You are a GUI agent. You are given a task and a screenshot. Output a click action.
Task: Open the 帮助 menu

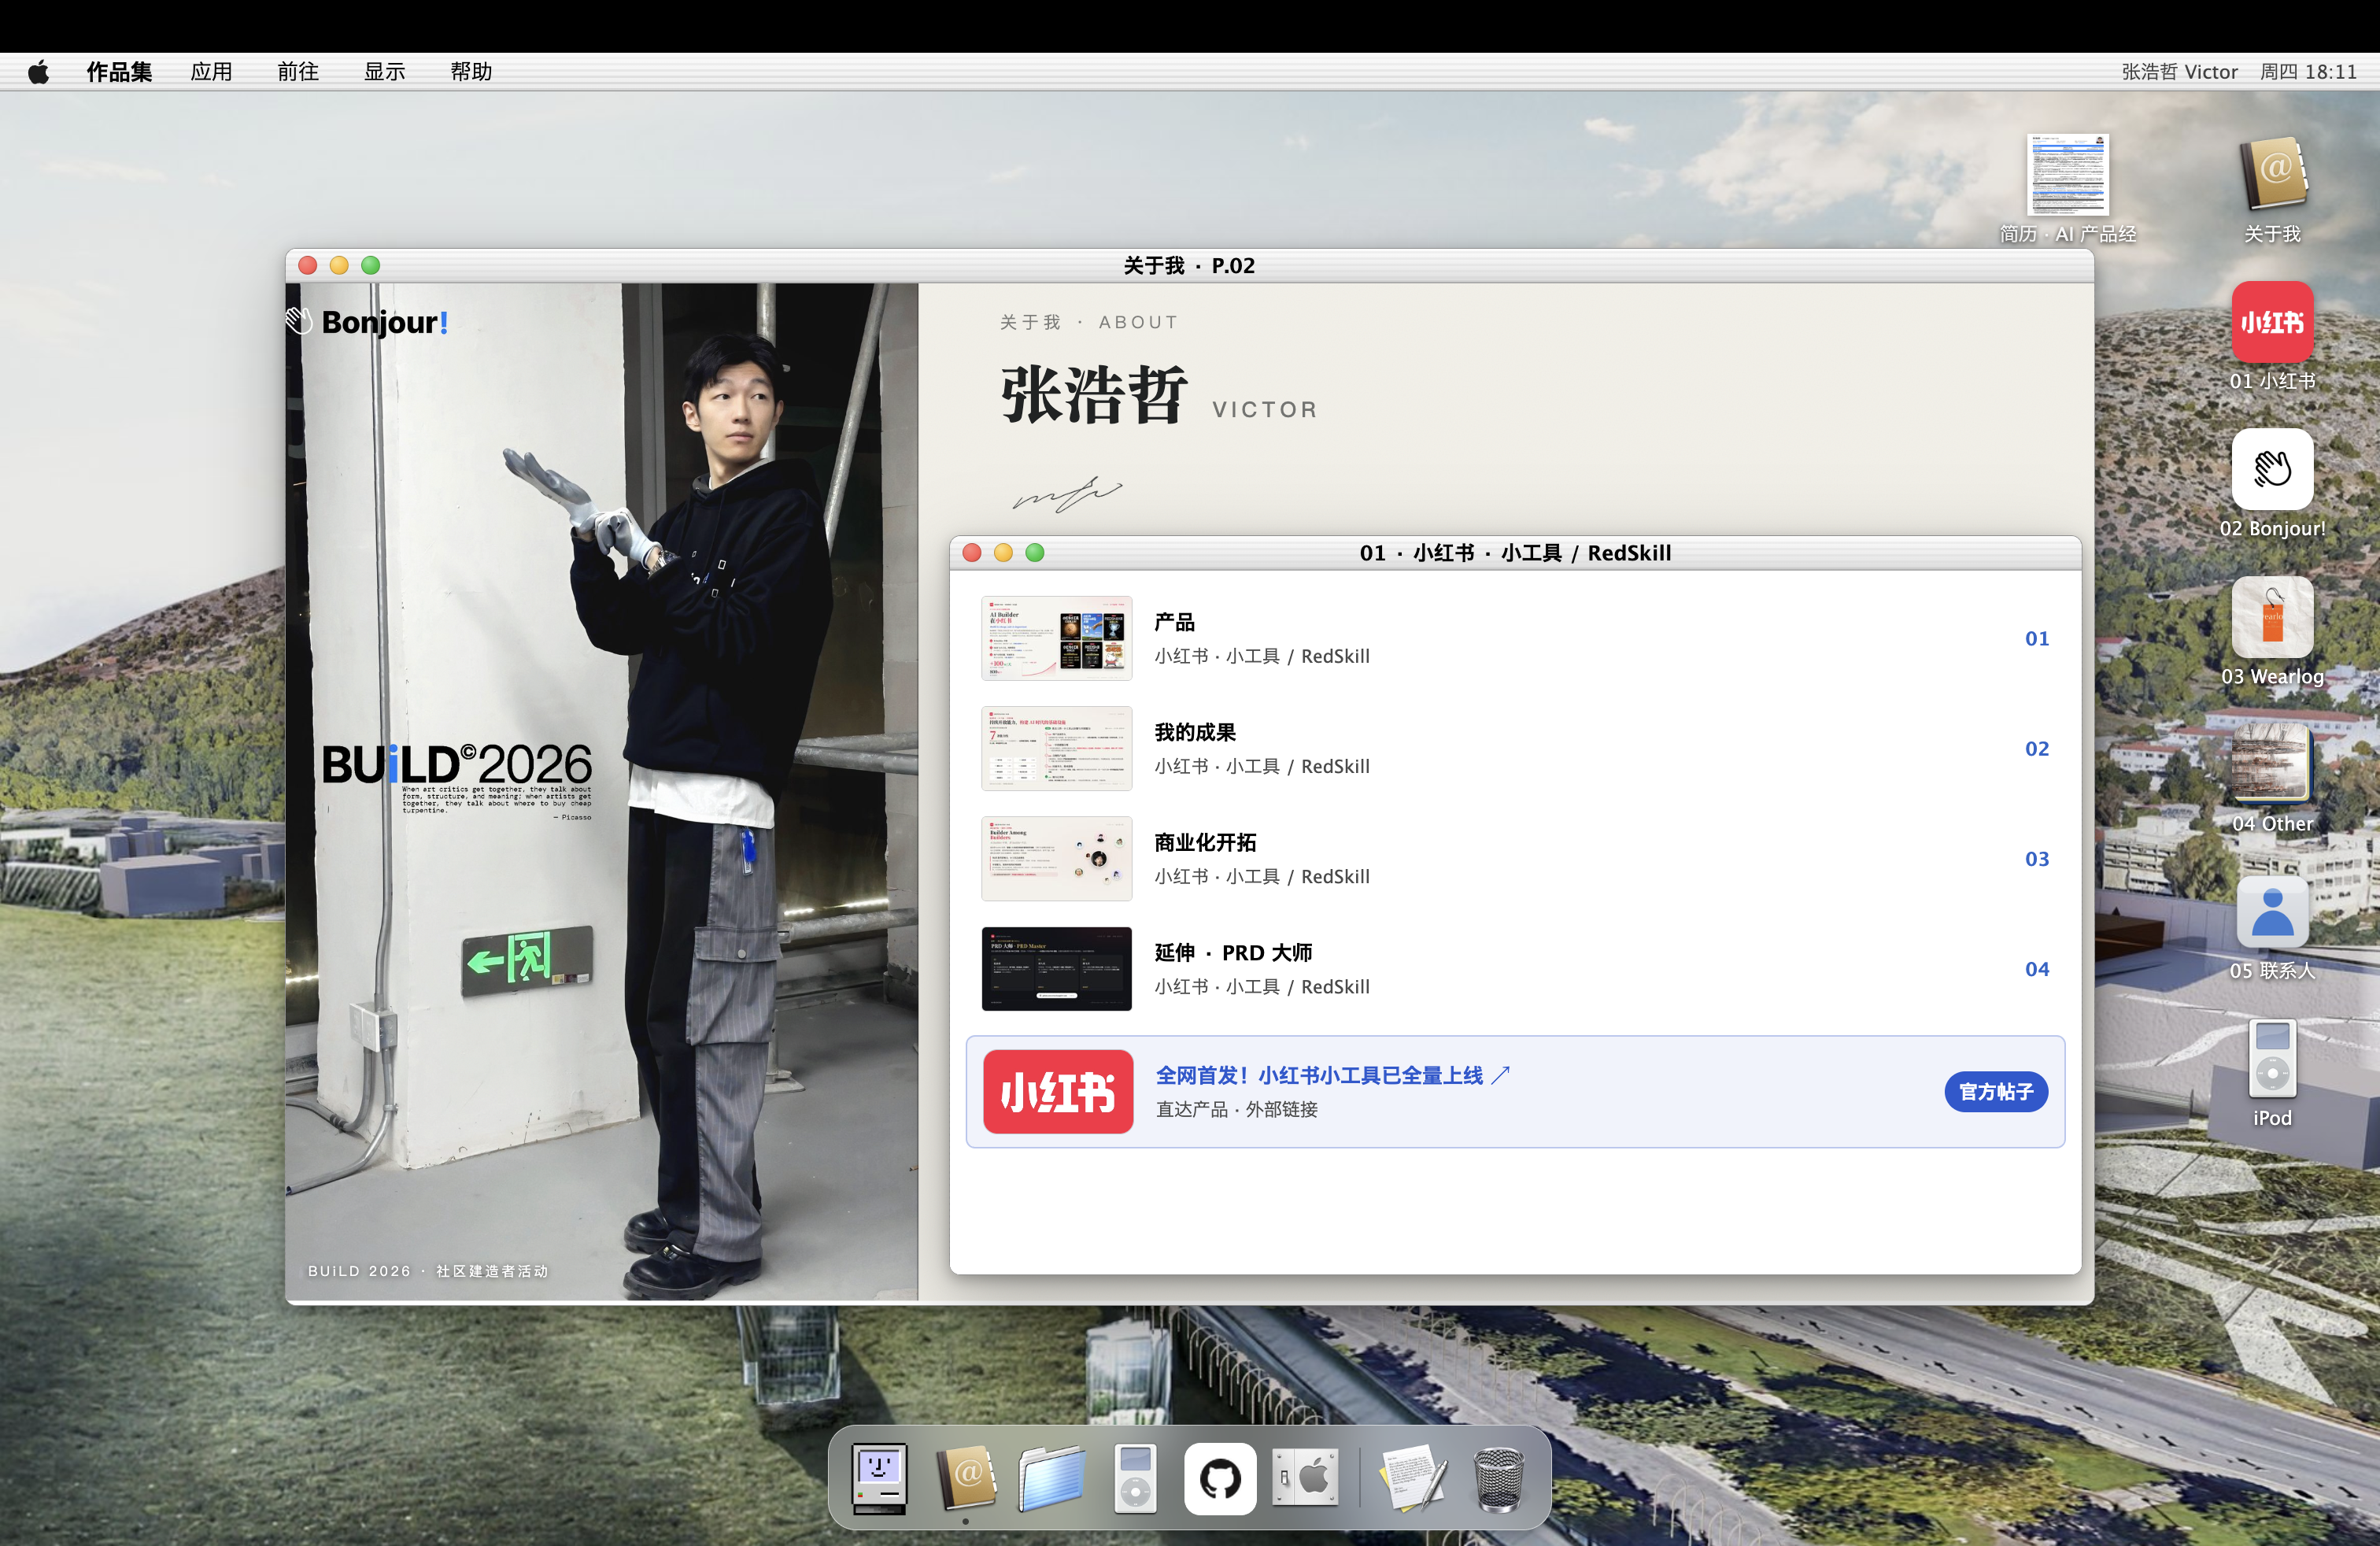(471, 71)
